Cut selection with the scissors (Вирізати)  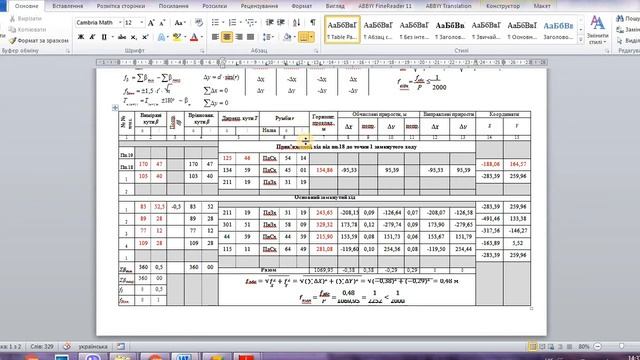click(x=25, y=19)
